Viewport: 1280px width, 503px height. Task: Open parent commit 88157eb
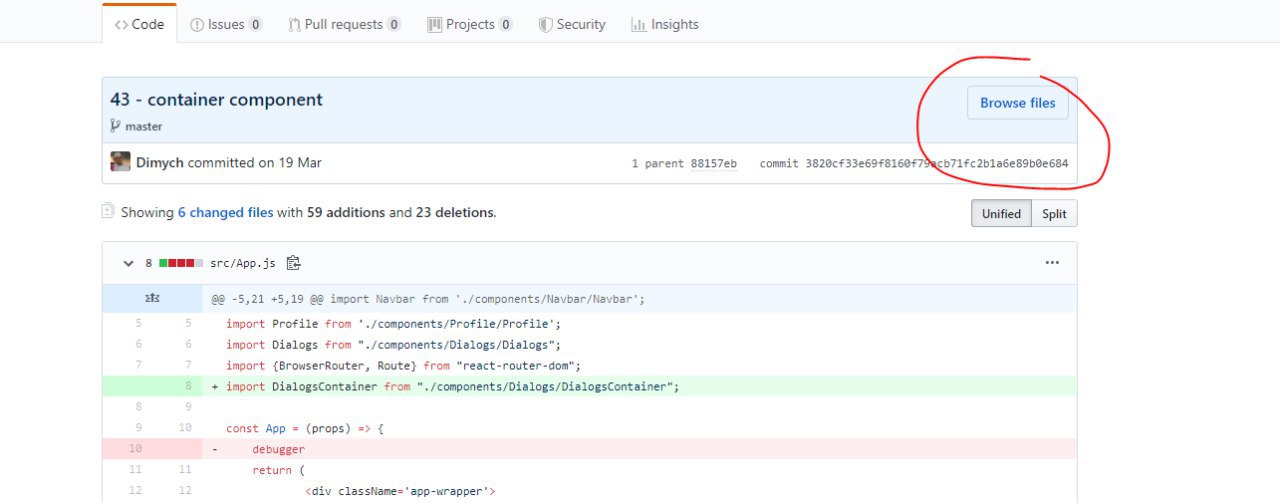point(713,163)
